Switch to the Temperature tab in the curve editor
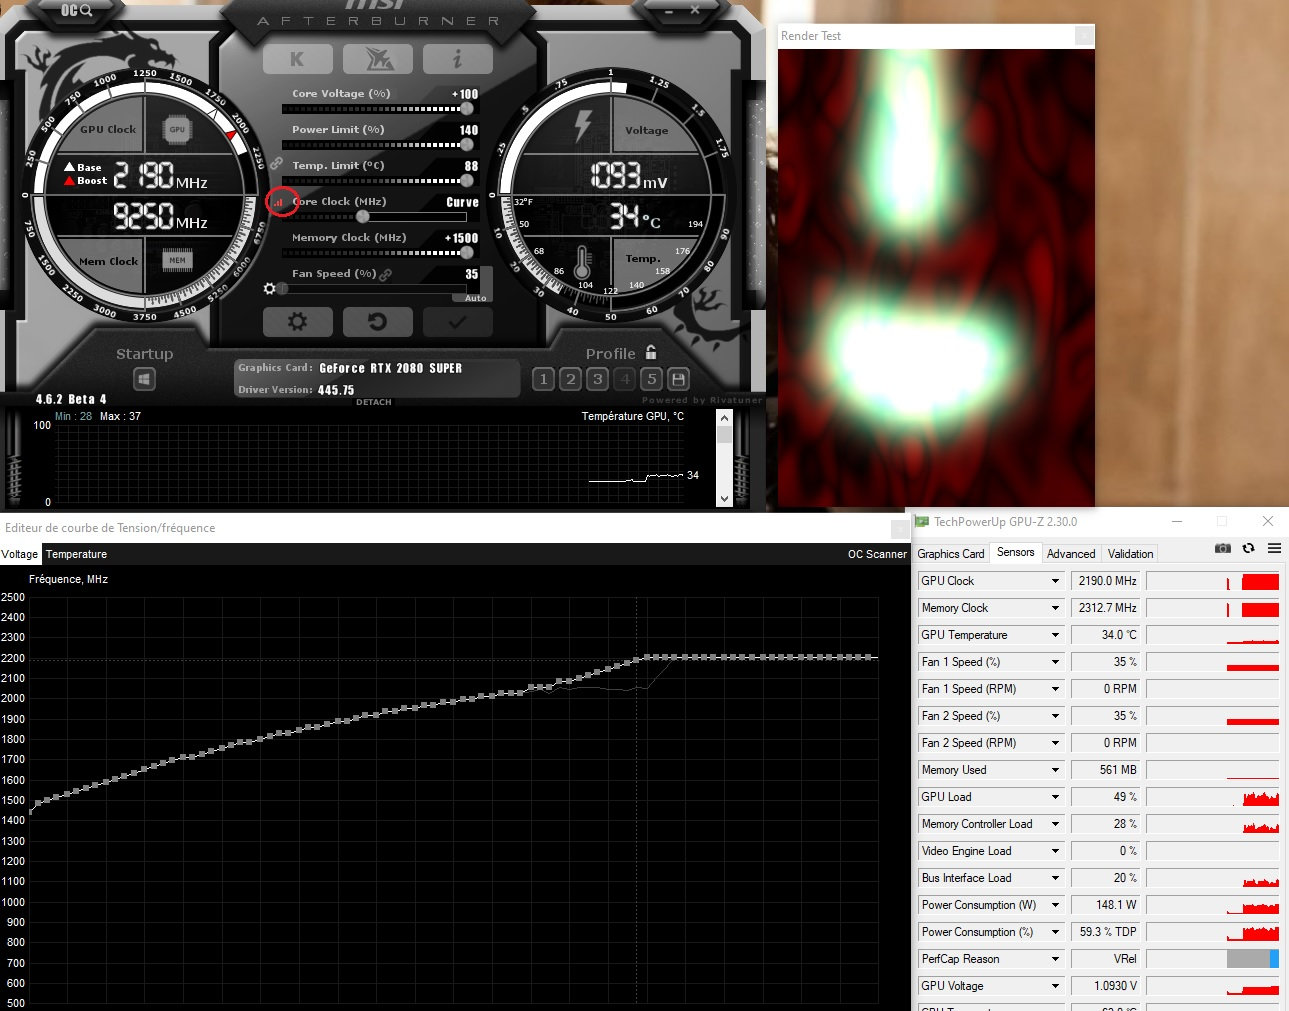The width and height of the screenshot is (1289, 1011). point(76,554)
